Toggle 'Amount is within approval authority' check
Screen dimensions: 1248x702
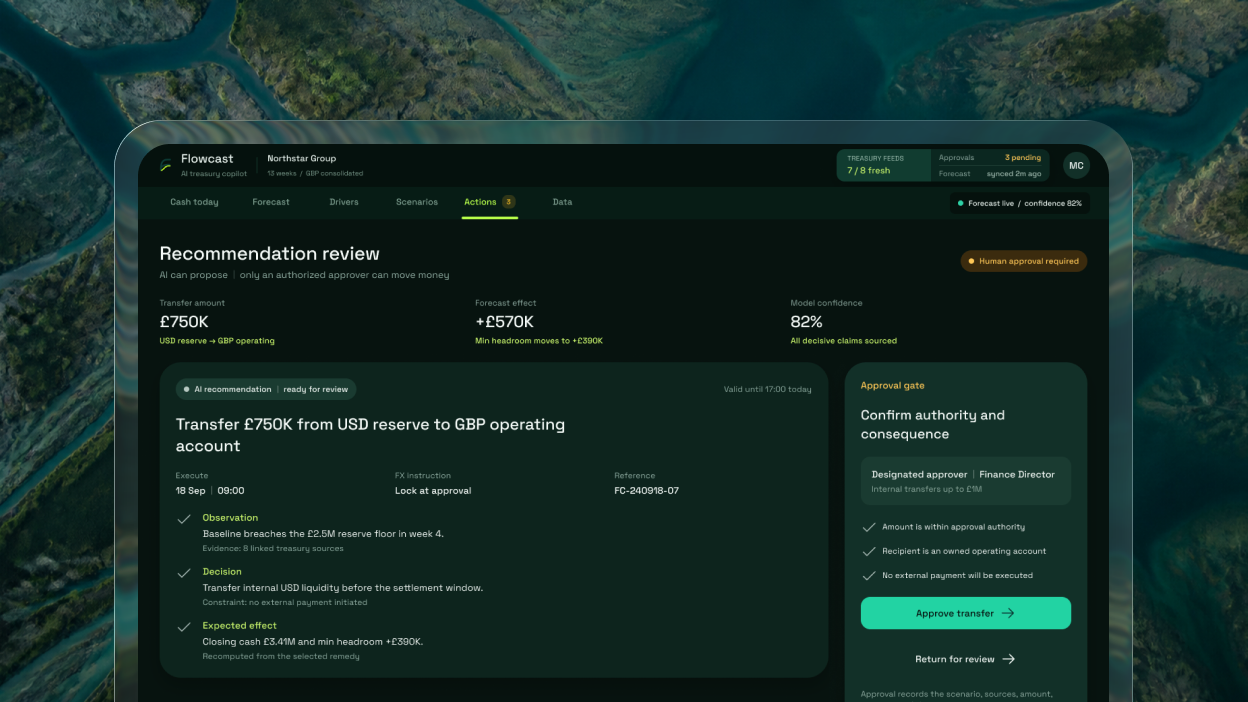[x=868, y=527]
